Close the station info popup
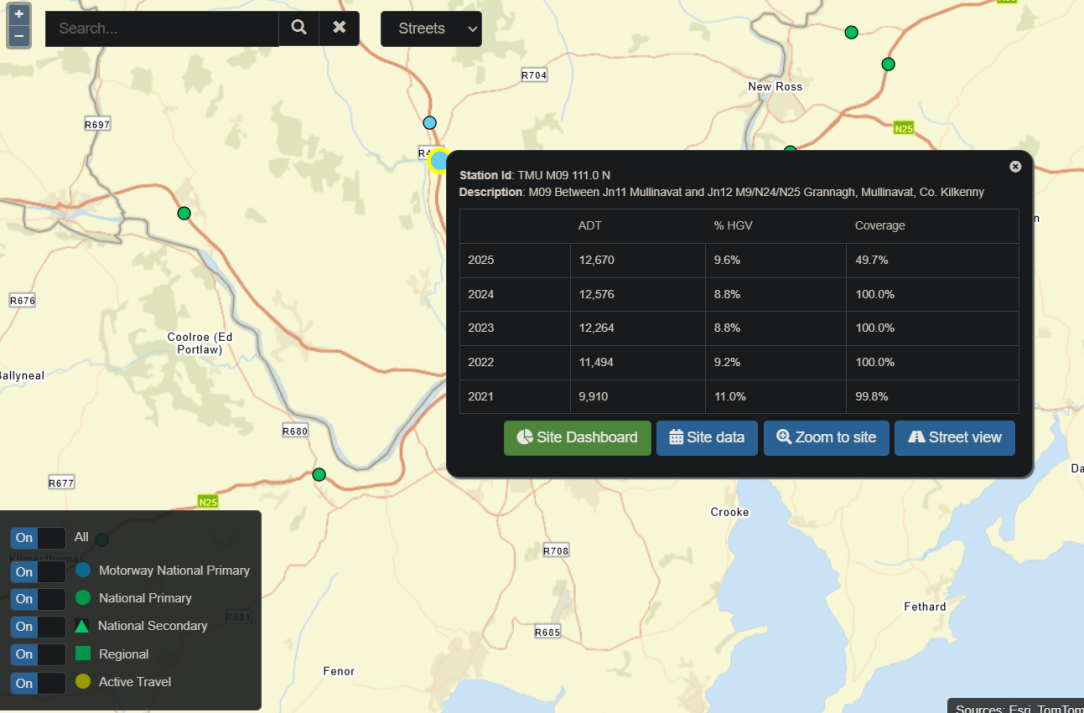Viewport: 1084px width, 713px height. [1015, 167]
